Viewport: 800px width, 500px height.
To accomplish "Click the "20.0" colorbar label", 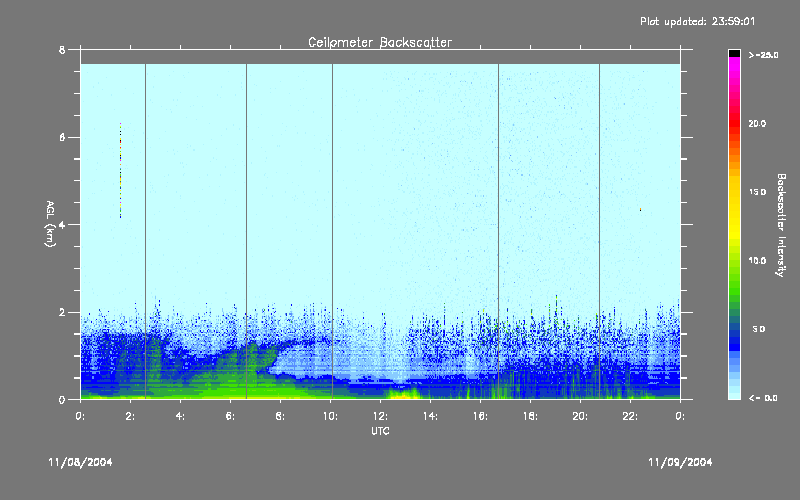I will tap(757, 123).
